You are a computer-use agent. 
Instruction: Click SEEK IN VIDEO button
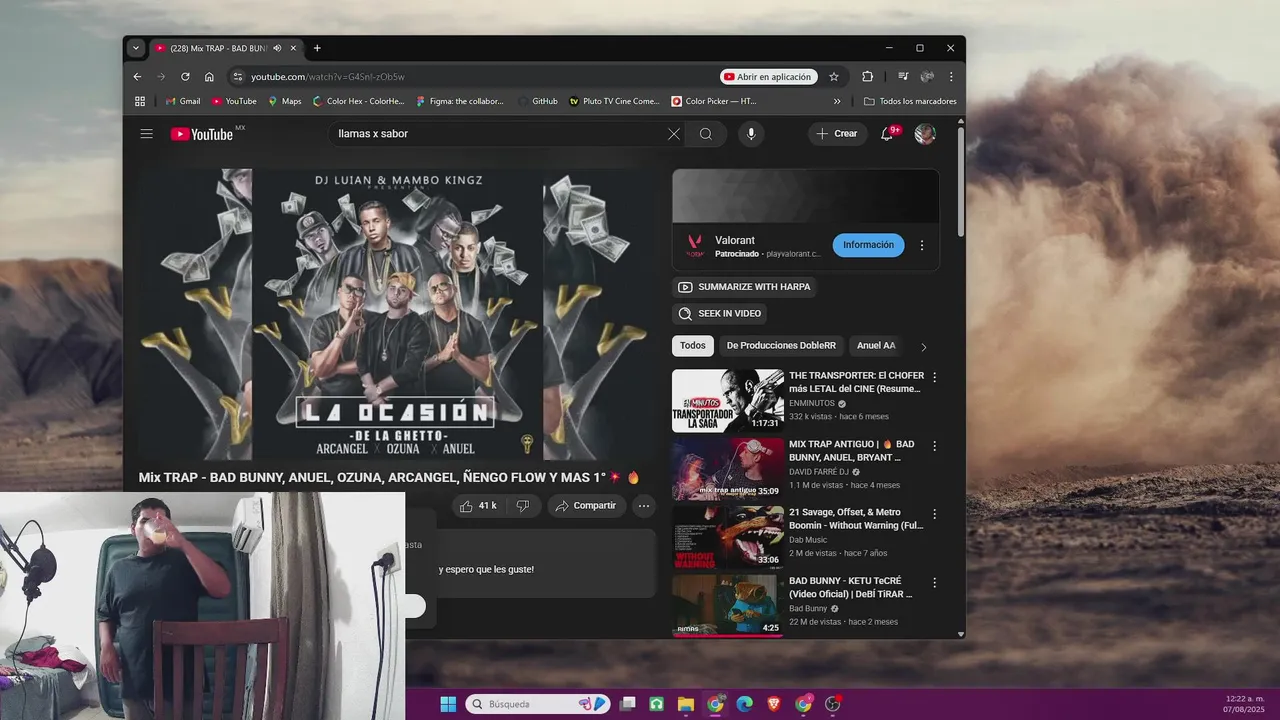pyautogui.click(x=720, y=314)
